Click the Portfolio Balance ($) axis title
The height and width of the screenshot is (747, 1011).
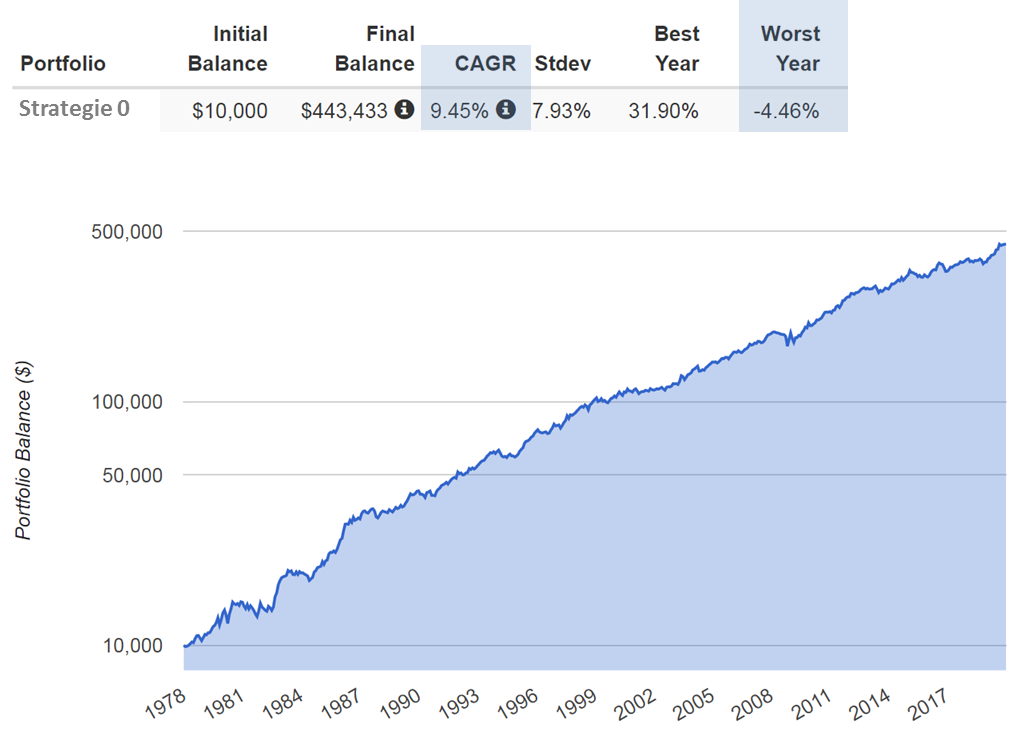click(x=23, y=451)
